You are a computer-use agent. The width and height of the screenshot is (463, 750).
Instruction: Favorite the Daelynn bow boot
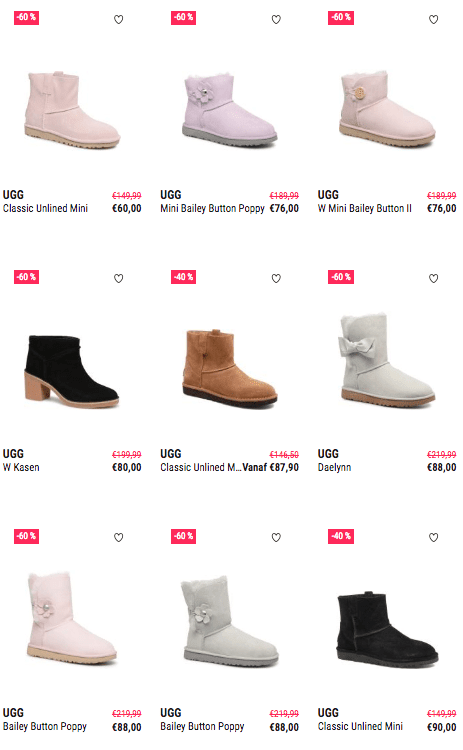click(x=433, y=278)
